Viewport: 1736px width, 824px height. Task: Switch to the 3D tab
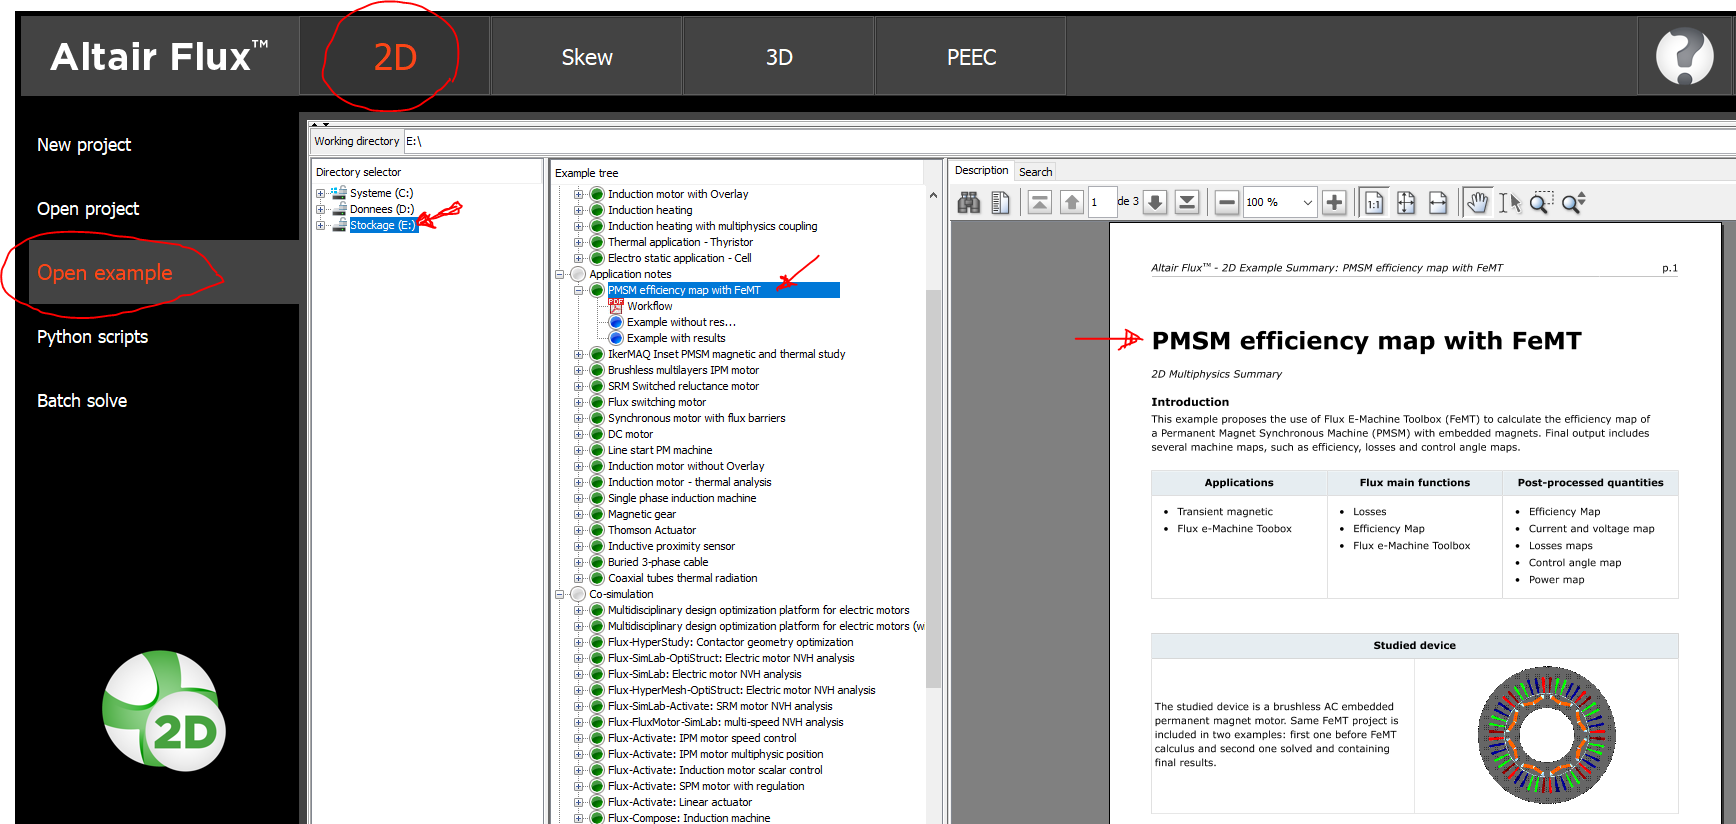pos(779,57)
